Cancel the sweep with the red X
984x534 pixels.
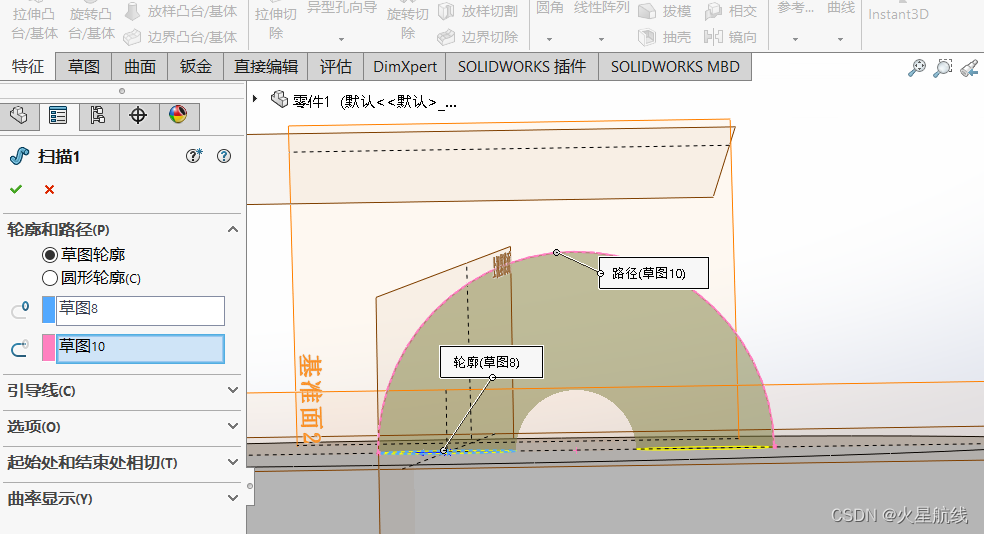coord(50,189)
